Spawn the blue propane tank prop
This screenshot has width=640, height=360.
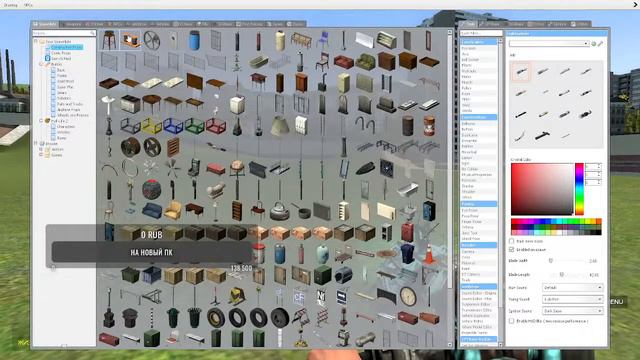[280, 254]
